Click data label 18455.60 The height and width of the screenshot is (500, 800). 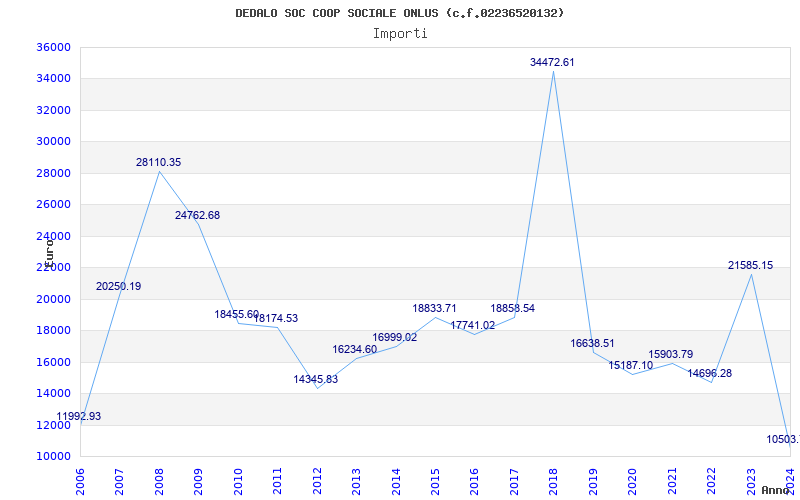point(236,314)
